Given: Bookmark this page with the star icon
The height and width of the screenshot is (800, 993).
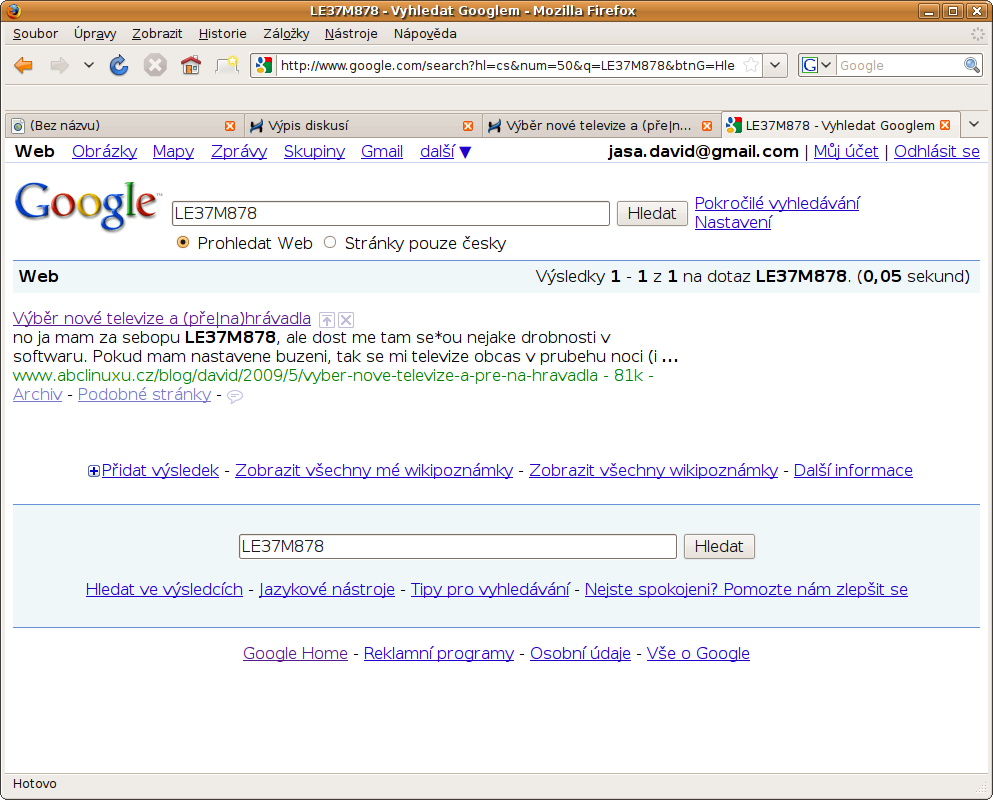Looking at the screenshot, I should (x=750, y=65).
